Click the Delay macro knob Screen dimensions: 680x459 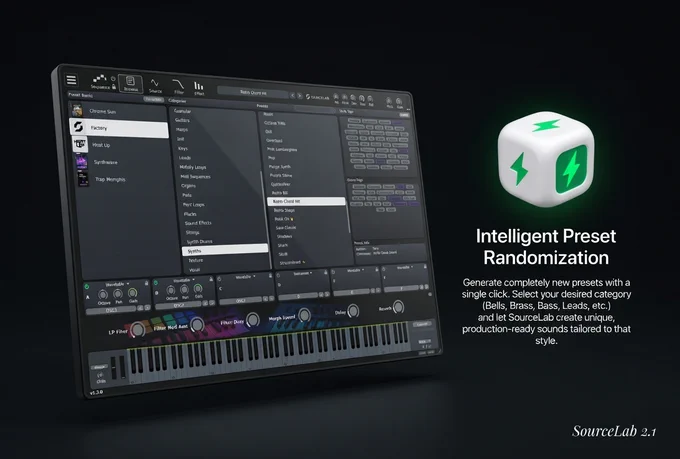click(x=353, y=311)
